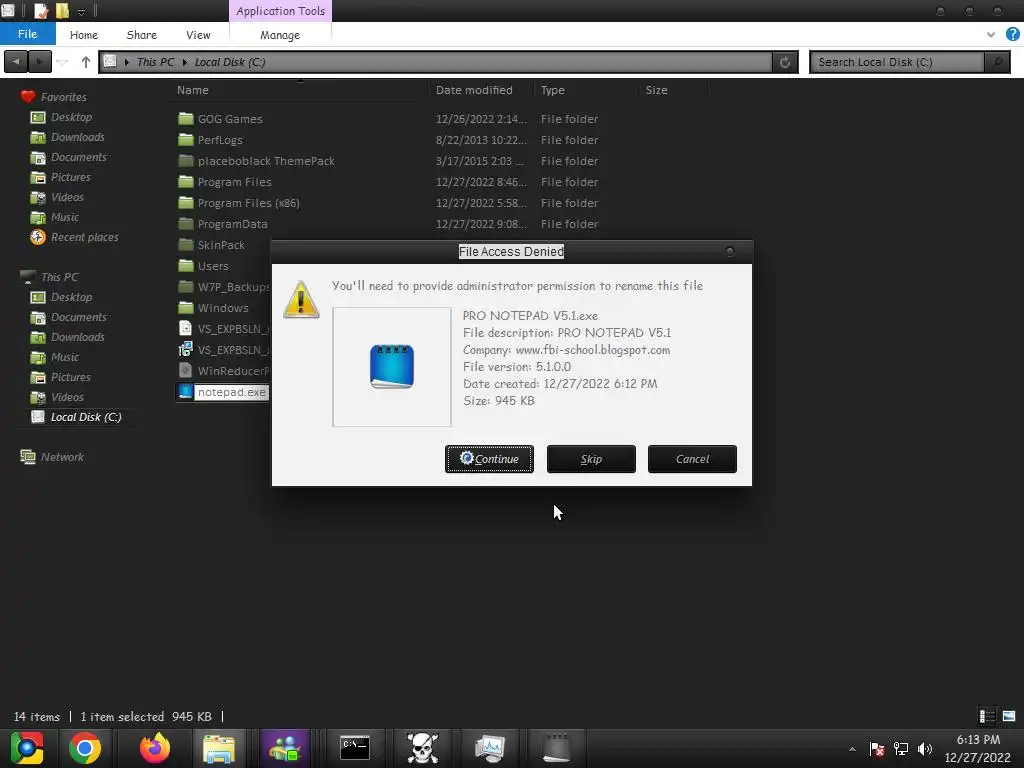
Task: Cancel the File Access Denied dialog
Action: tap(692, 459)
